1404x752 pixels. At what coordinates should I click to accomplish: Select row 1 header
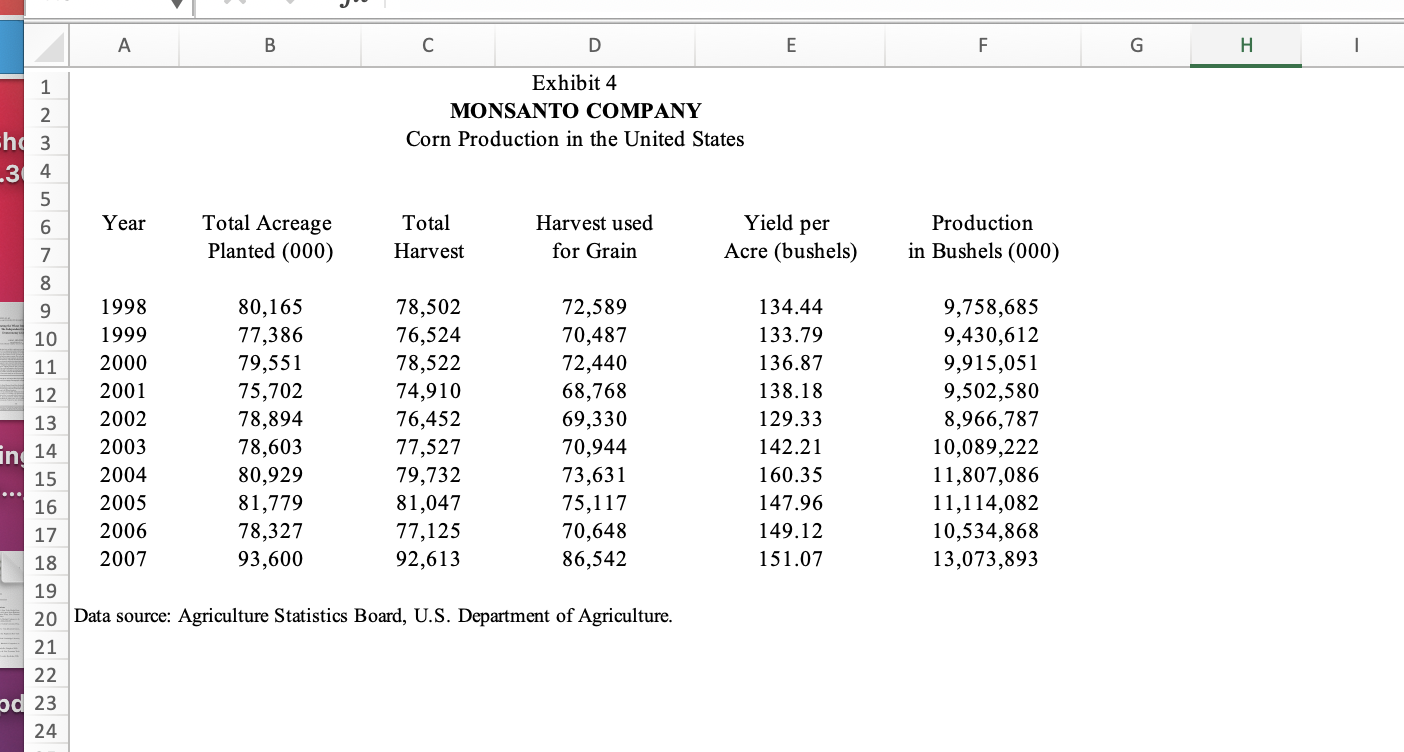[46, 86]
